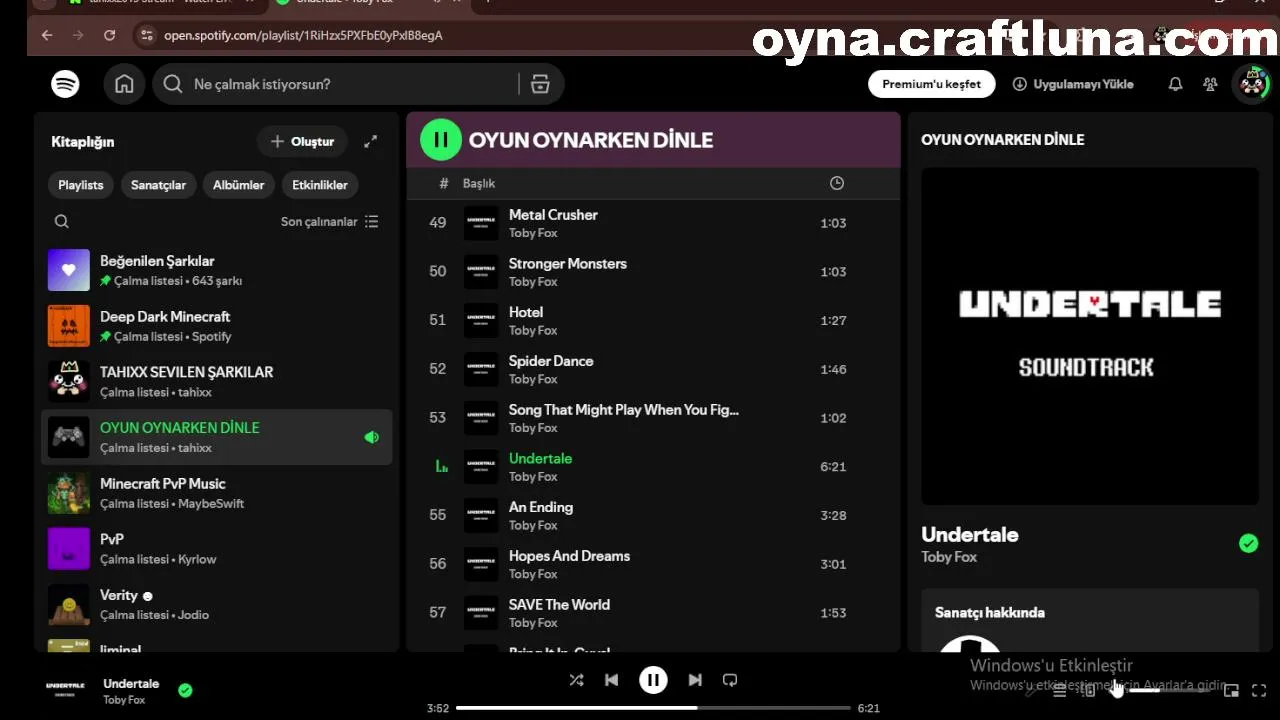Click the Başlık column header
Screen dimensions: 1280x720
click(479, 183)
